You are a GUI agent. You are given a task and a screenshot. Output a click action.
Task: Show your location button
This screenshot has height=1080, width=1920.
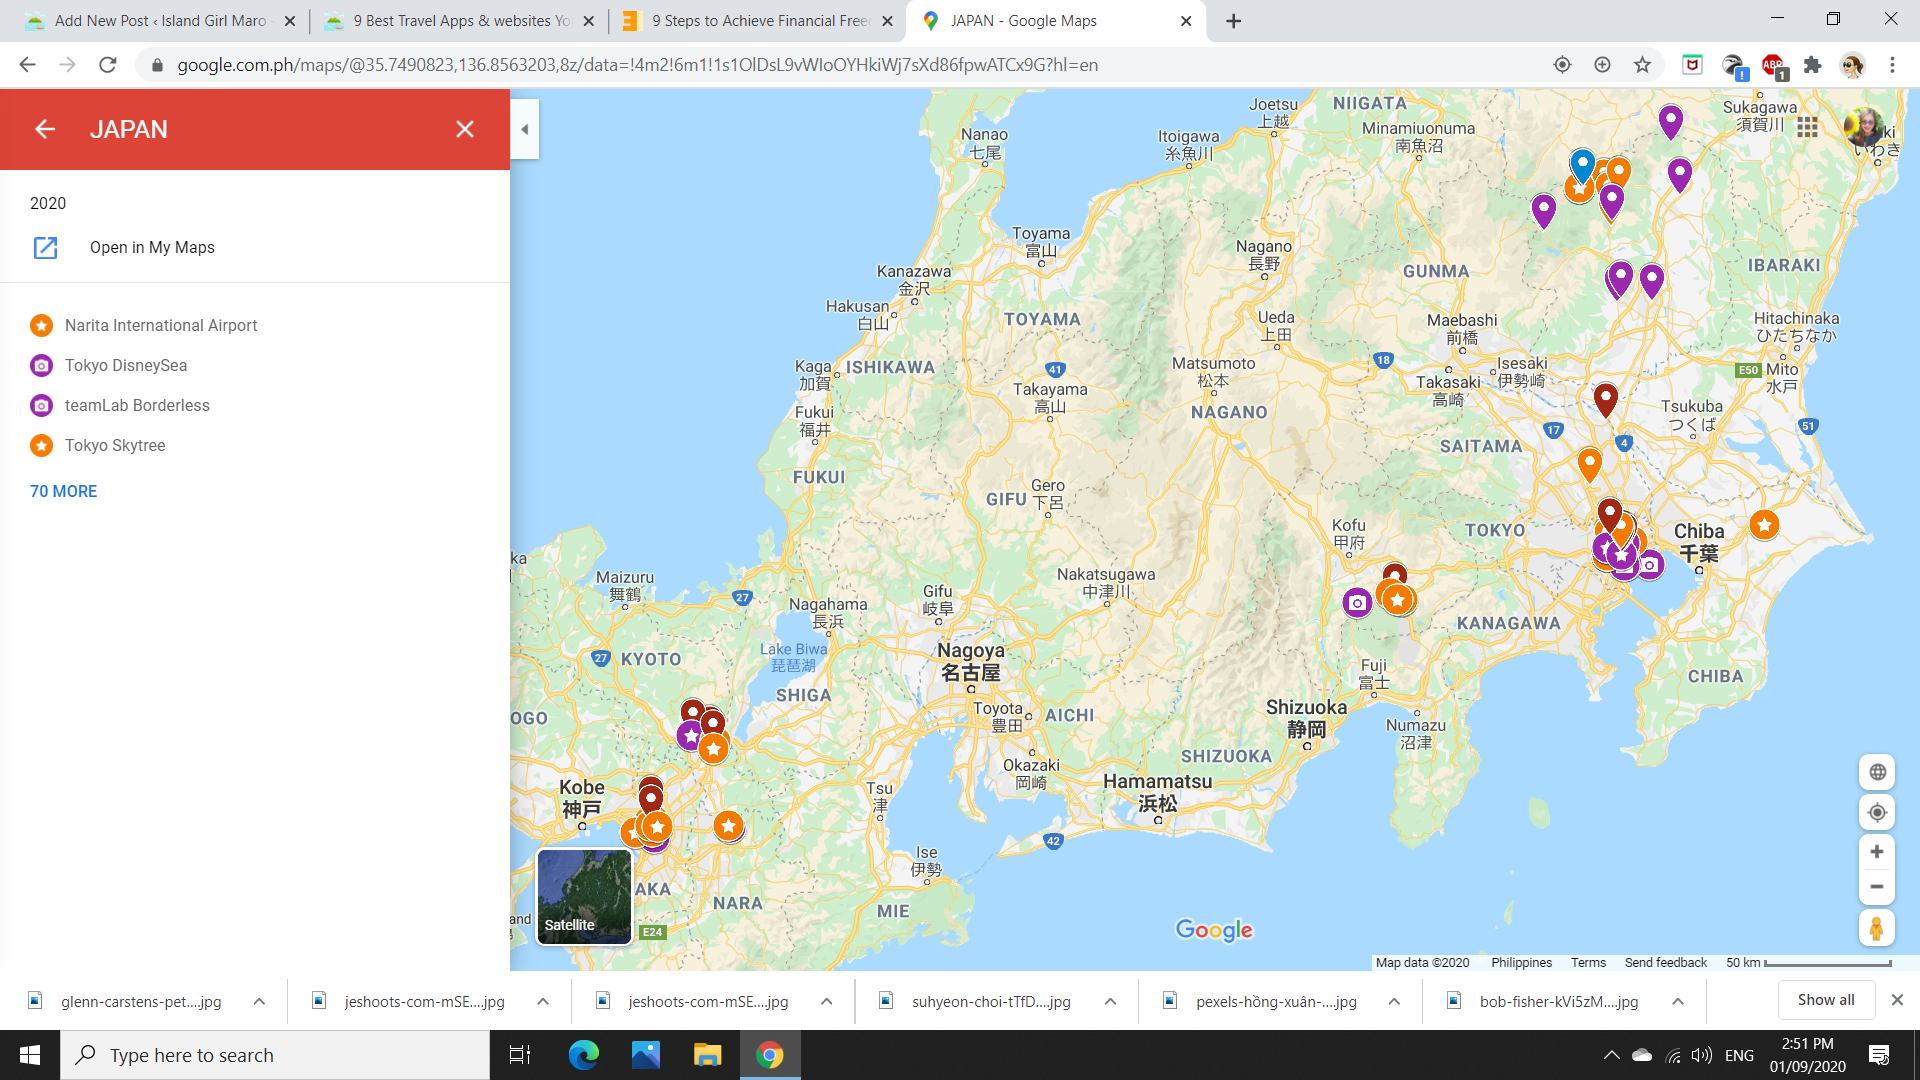[1877, 812]
